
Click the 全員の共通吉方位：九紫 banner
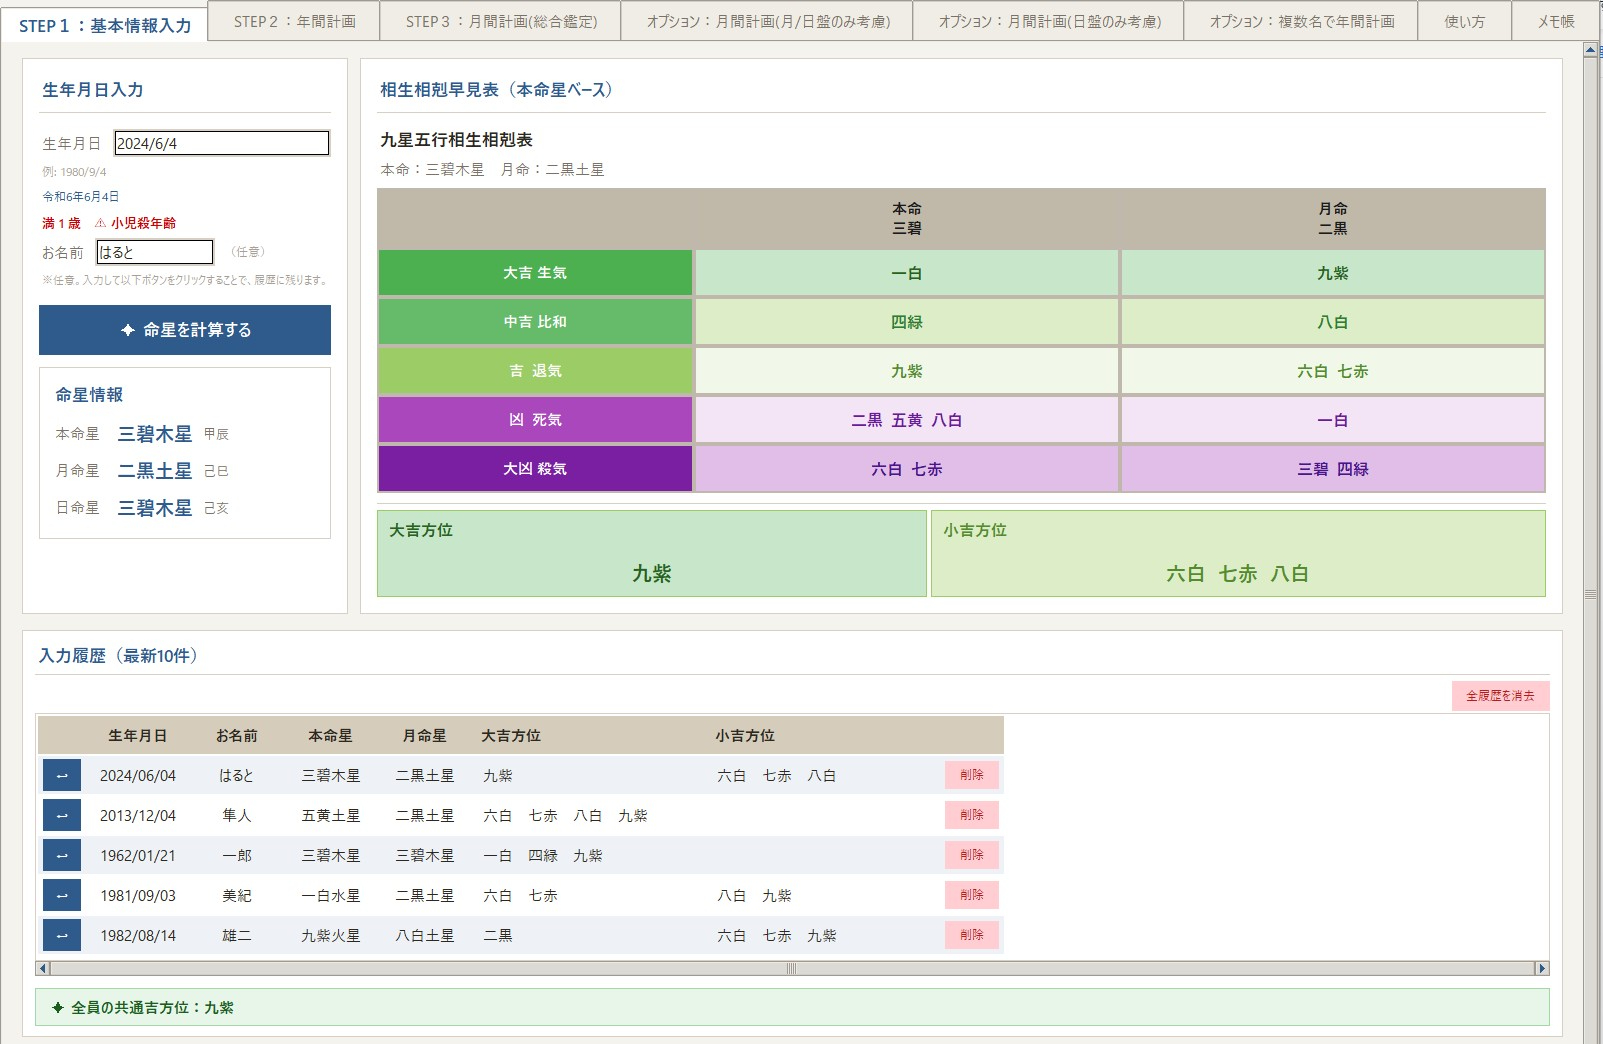[x=792, y=1007]
